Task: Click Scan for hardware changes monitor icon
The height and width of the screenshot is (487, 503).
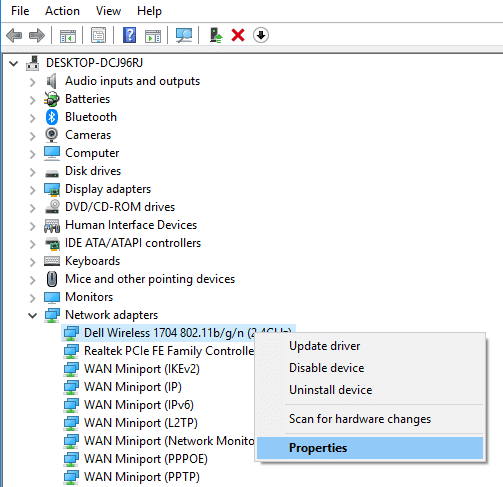Action: 184,35
